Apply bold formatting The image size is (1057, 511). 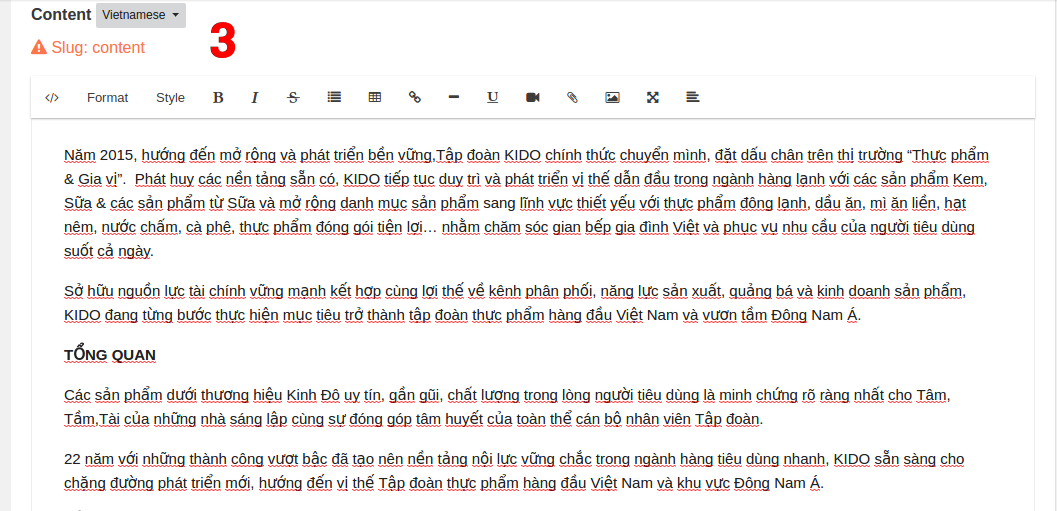pos(218,98)
